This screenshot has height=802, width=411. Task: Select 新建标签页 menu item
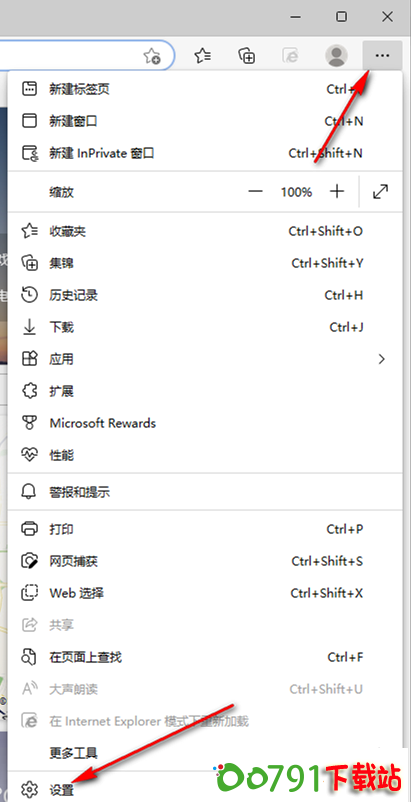click(206, 89)
